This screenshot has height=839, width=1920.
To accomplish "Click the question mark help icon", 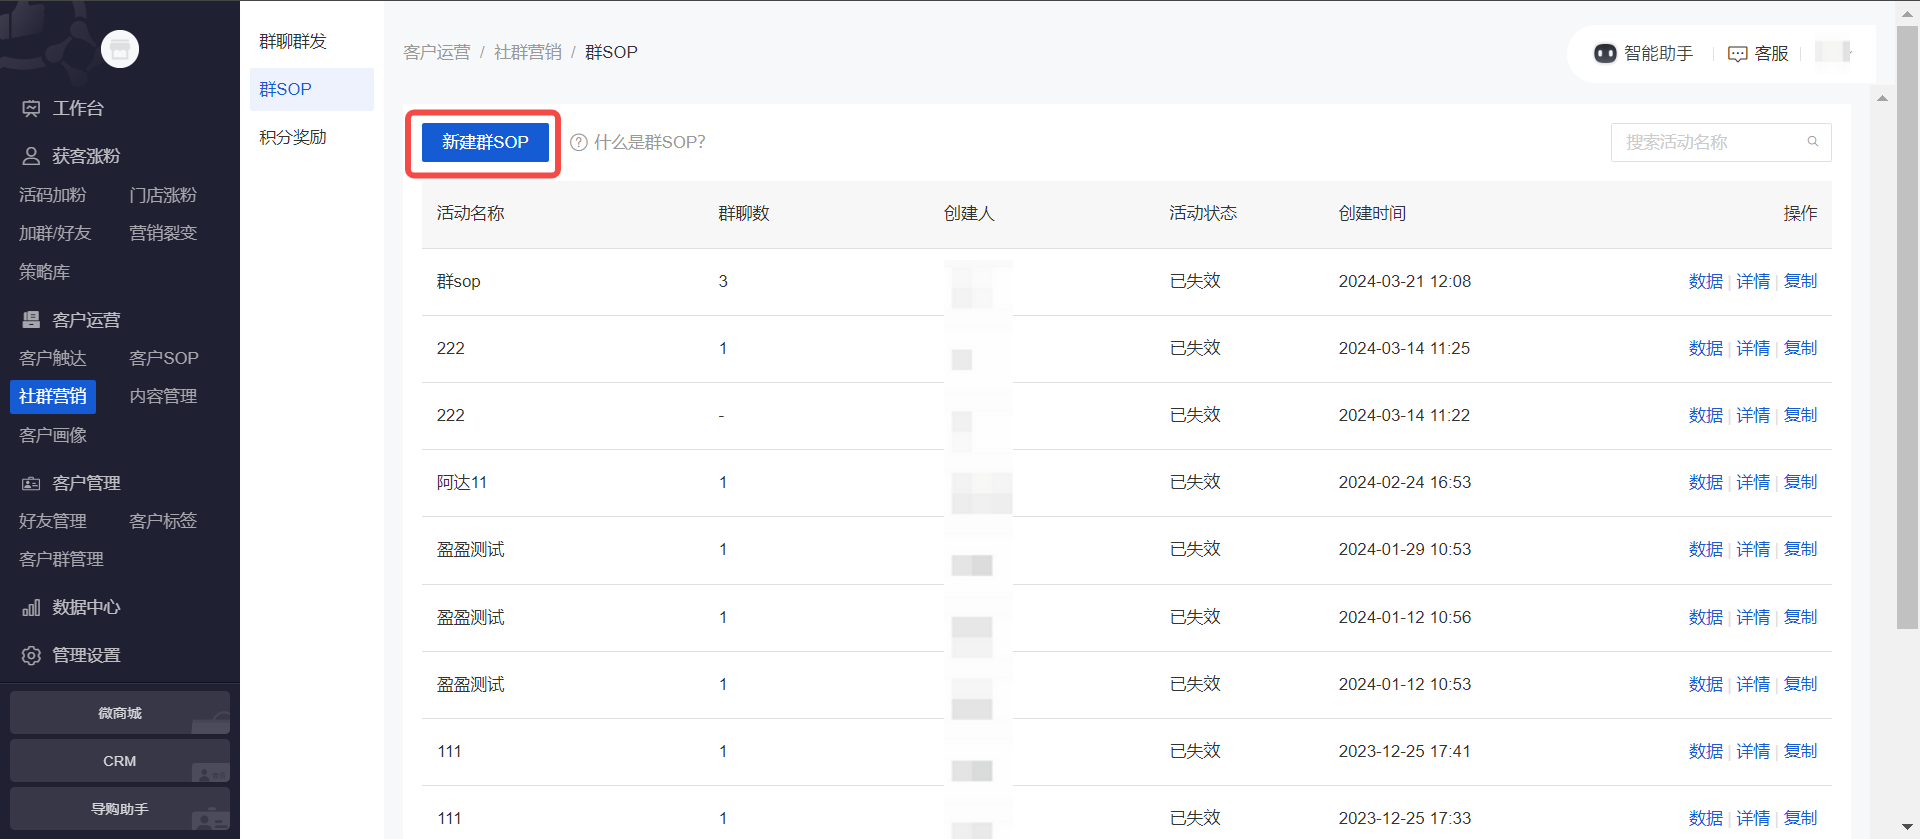I will pos(578,142).
